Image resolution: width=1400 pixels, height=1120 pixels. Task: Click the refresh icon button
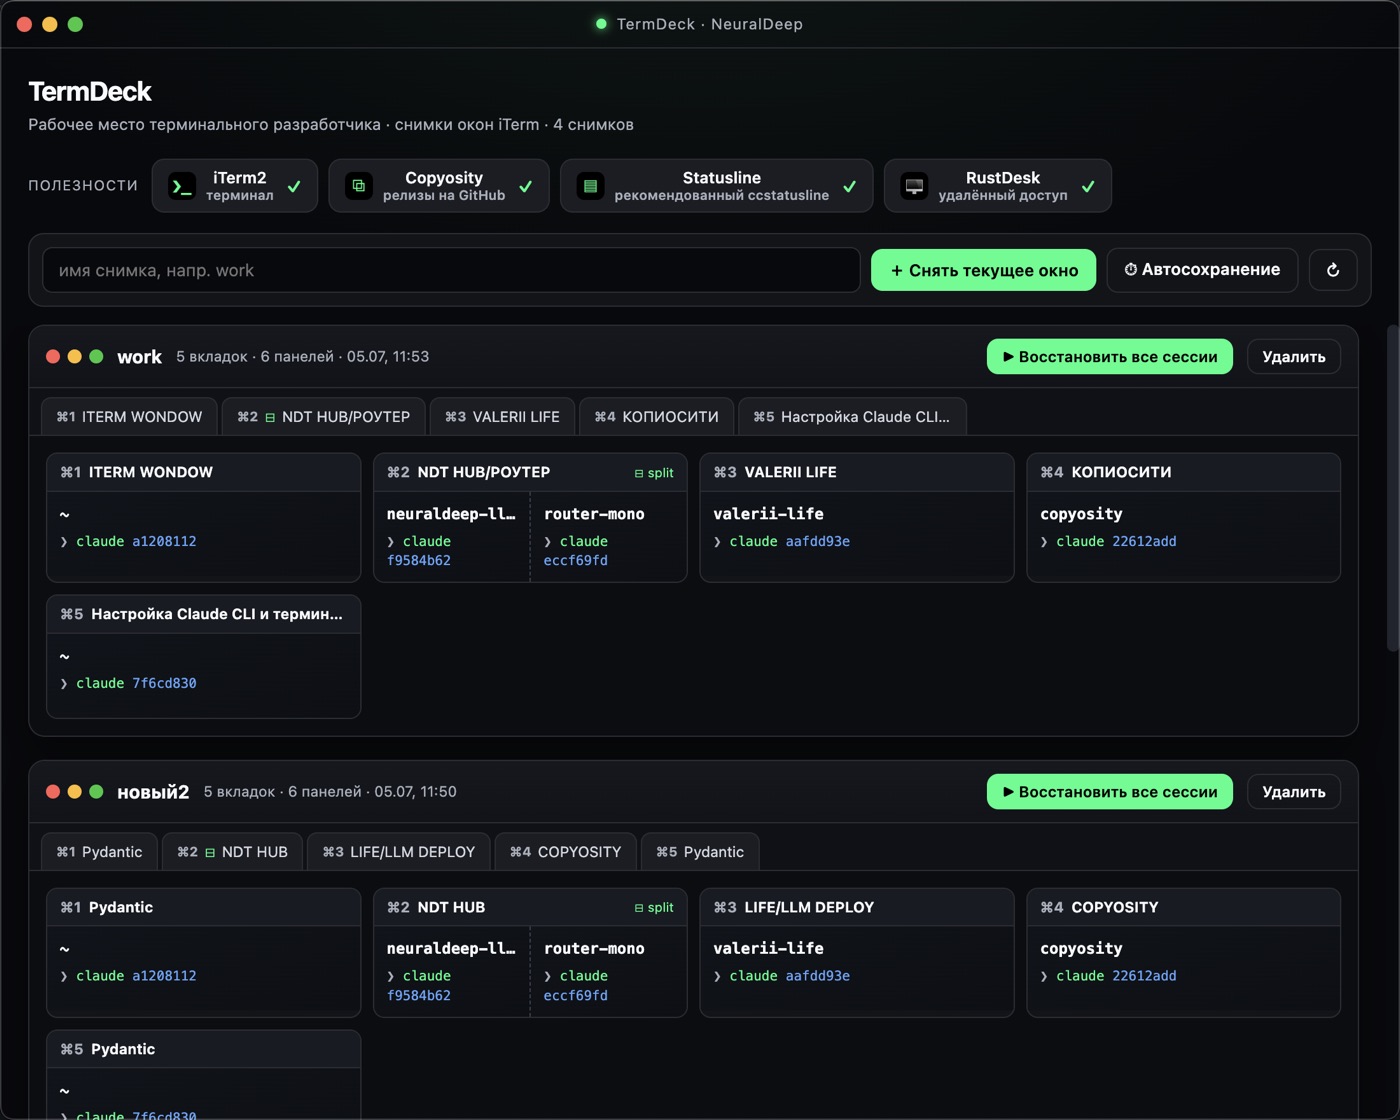point(1333,270)
